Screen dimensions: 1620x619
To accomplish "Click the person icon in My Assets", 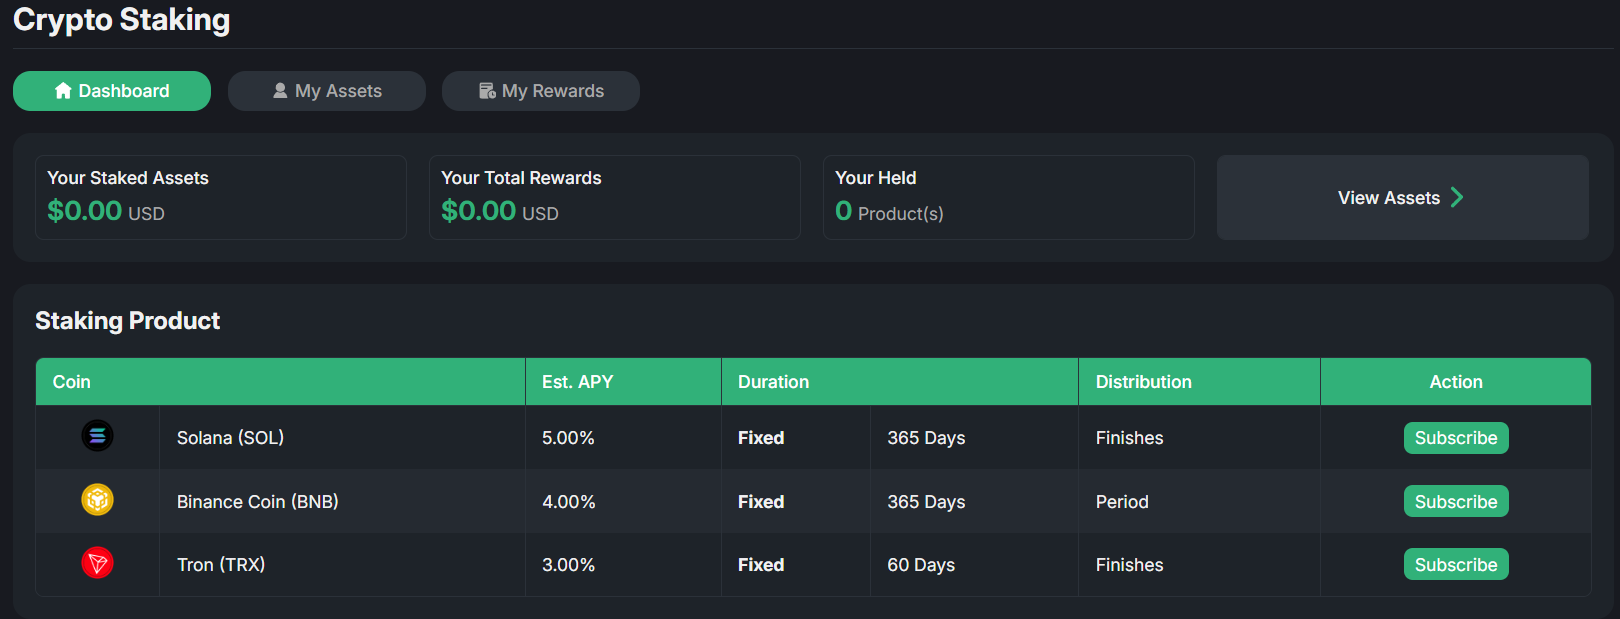I will click(280, 91).
